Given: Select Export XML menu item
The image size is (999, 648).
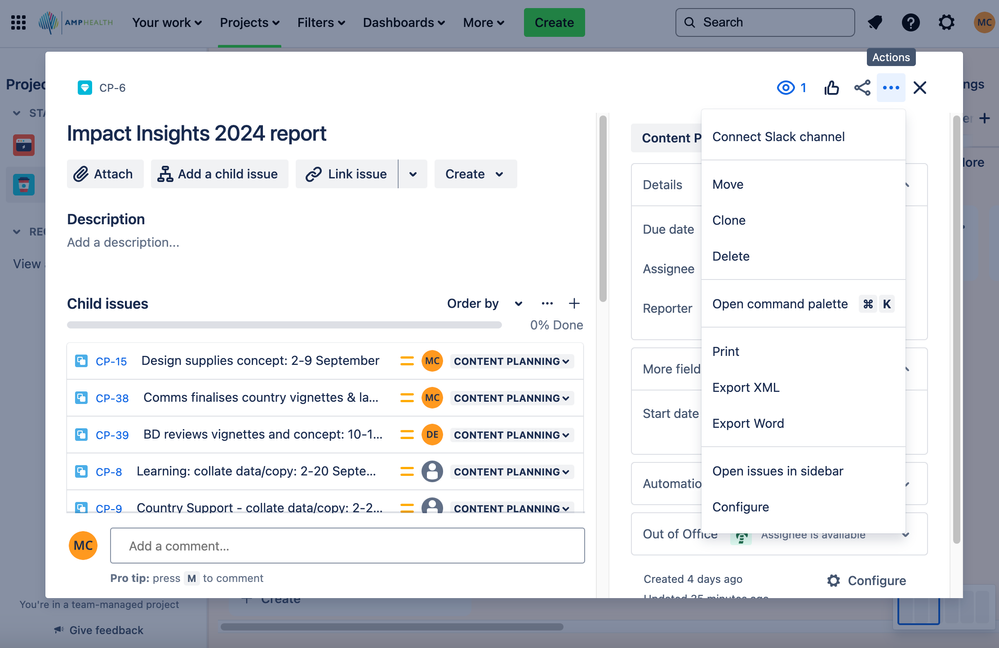Looking at the screenshot, I should [803, 387].
